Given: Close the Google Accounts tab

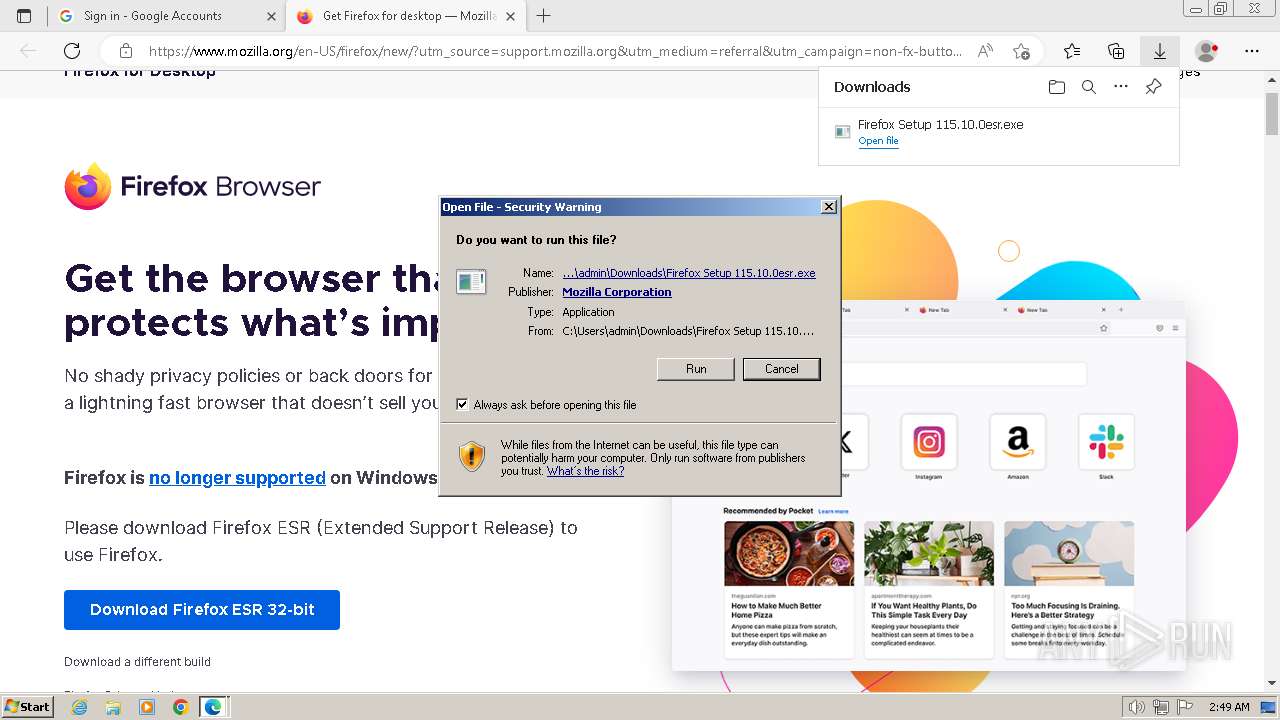Looking at the screenshot, I should pyautogui.click(x=271, y=16).
